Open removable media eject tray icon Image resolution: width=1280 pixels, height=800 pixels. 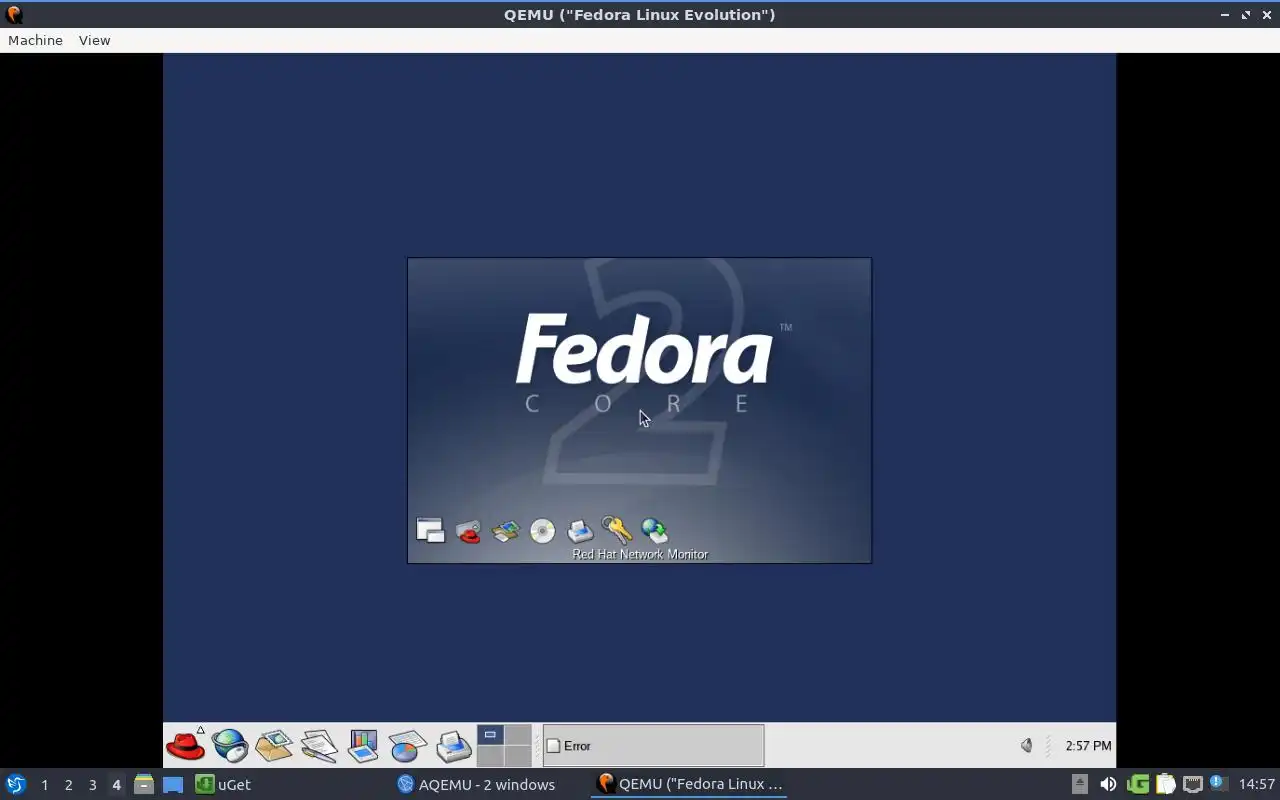coord(1080,784)
